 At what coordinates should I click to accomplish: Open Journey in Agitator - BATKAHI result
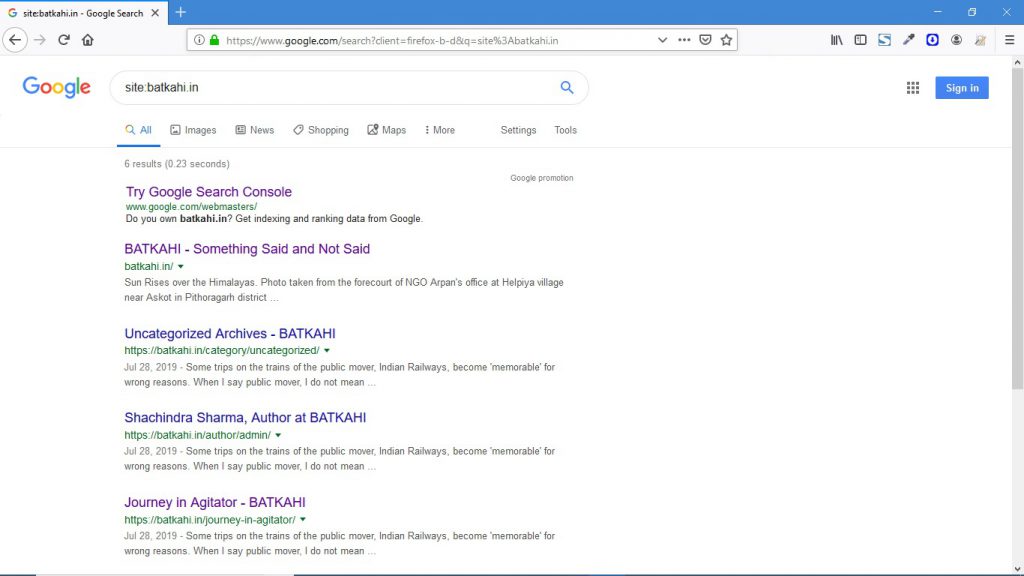(215, 502)
